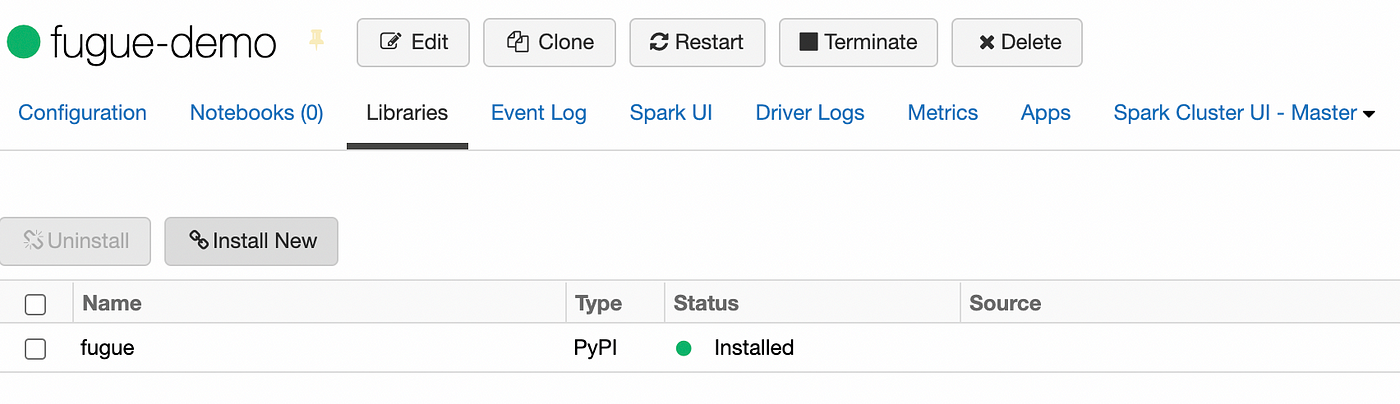Click the fugue library name
The height and width of the screenshot is (404, 1400).
click(107, 348)
